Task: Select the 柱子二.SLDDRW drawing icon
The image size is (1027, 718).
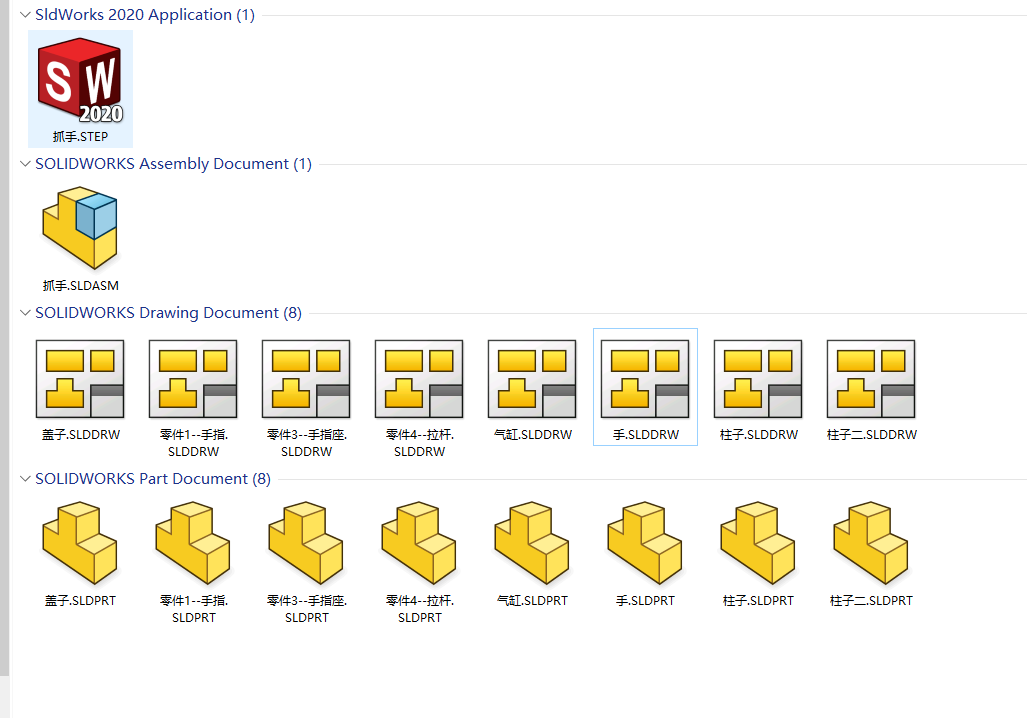Action: tap(871, 379)
